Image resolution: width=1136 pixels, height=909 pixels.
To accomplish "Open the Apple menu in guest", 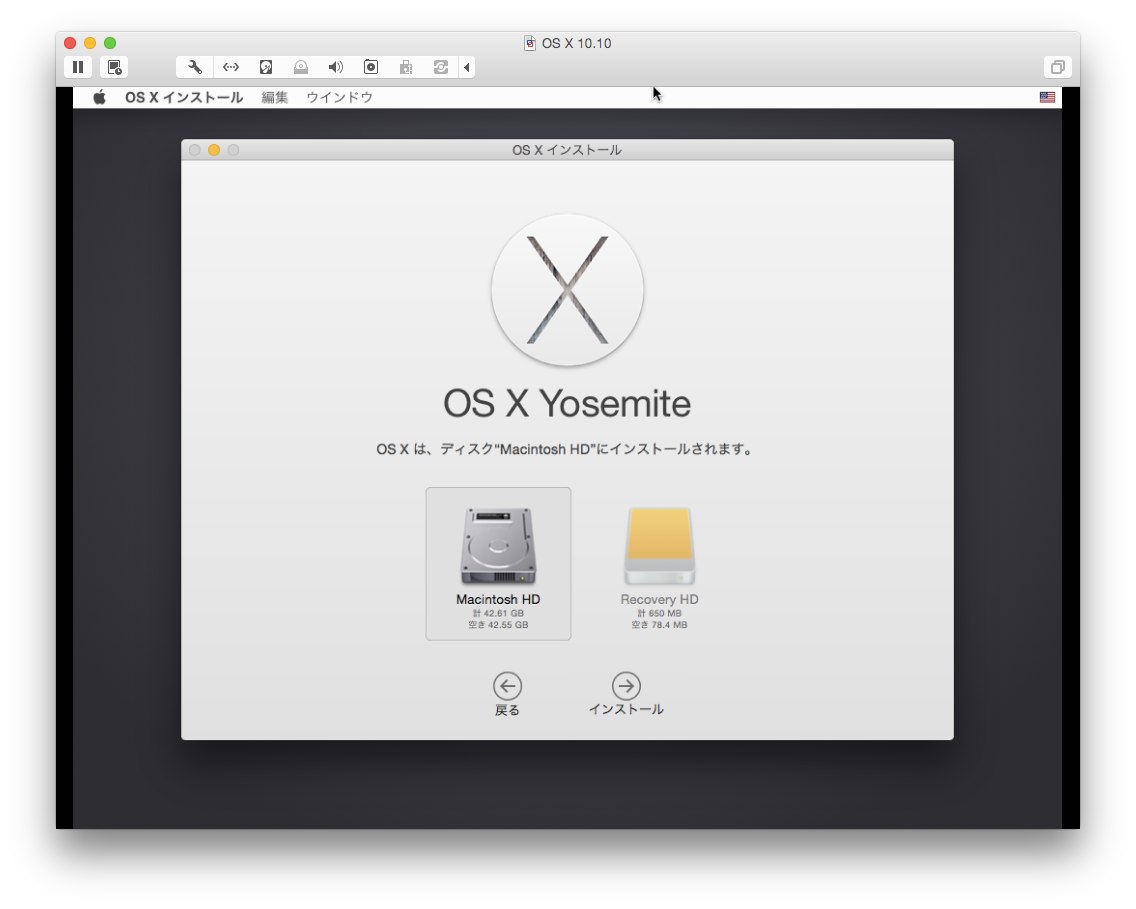I will click(99, 97).
